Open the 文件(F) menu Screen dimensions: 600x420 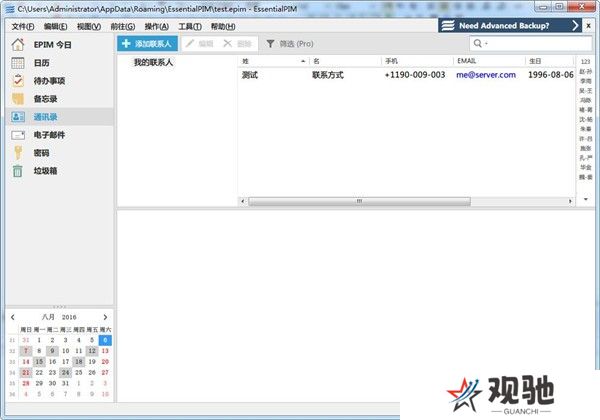pyautogui.click(x=23, y=26)
